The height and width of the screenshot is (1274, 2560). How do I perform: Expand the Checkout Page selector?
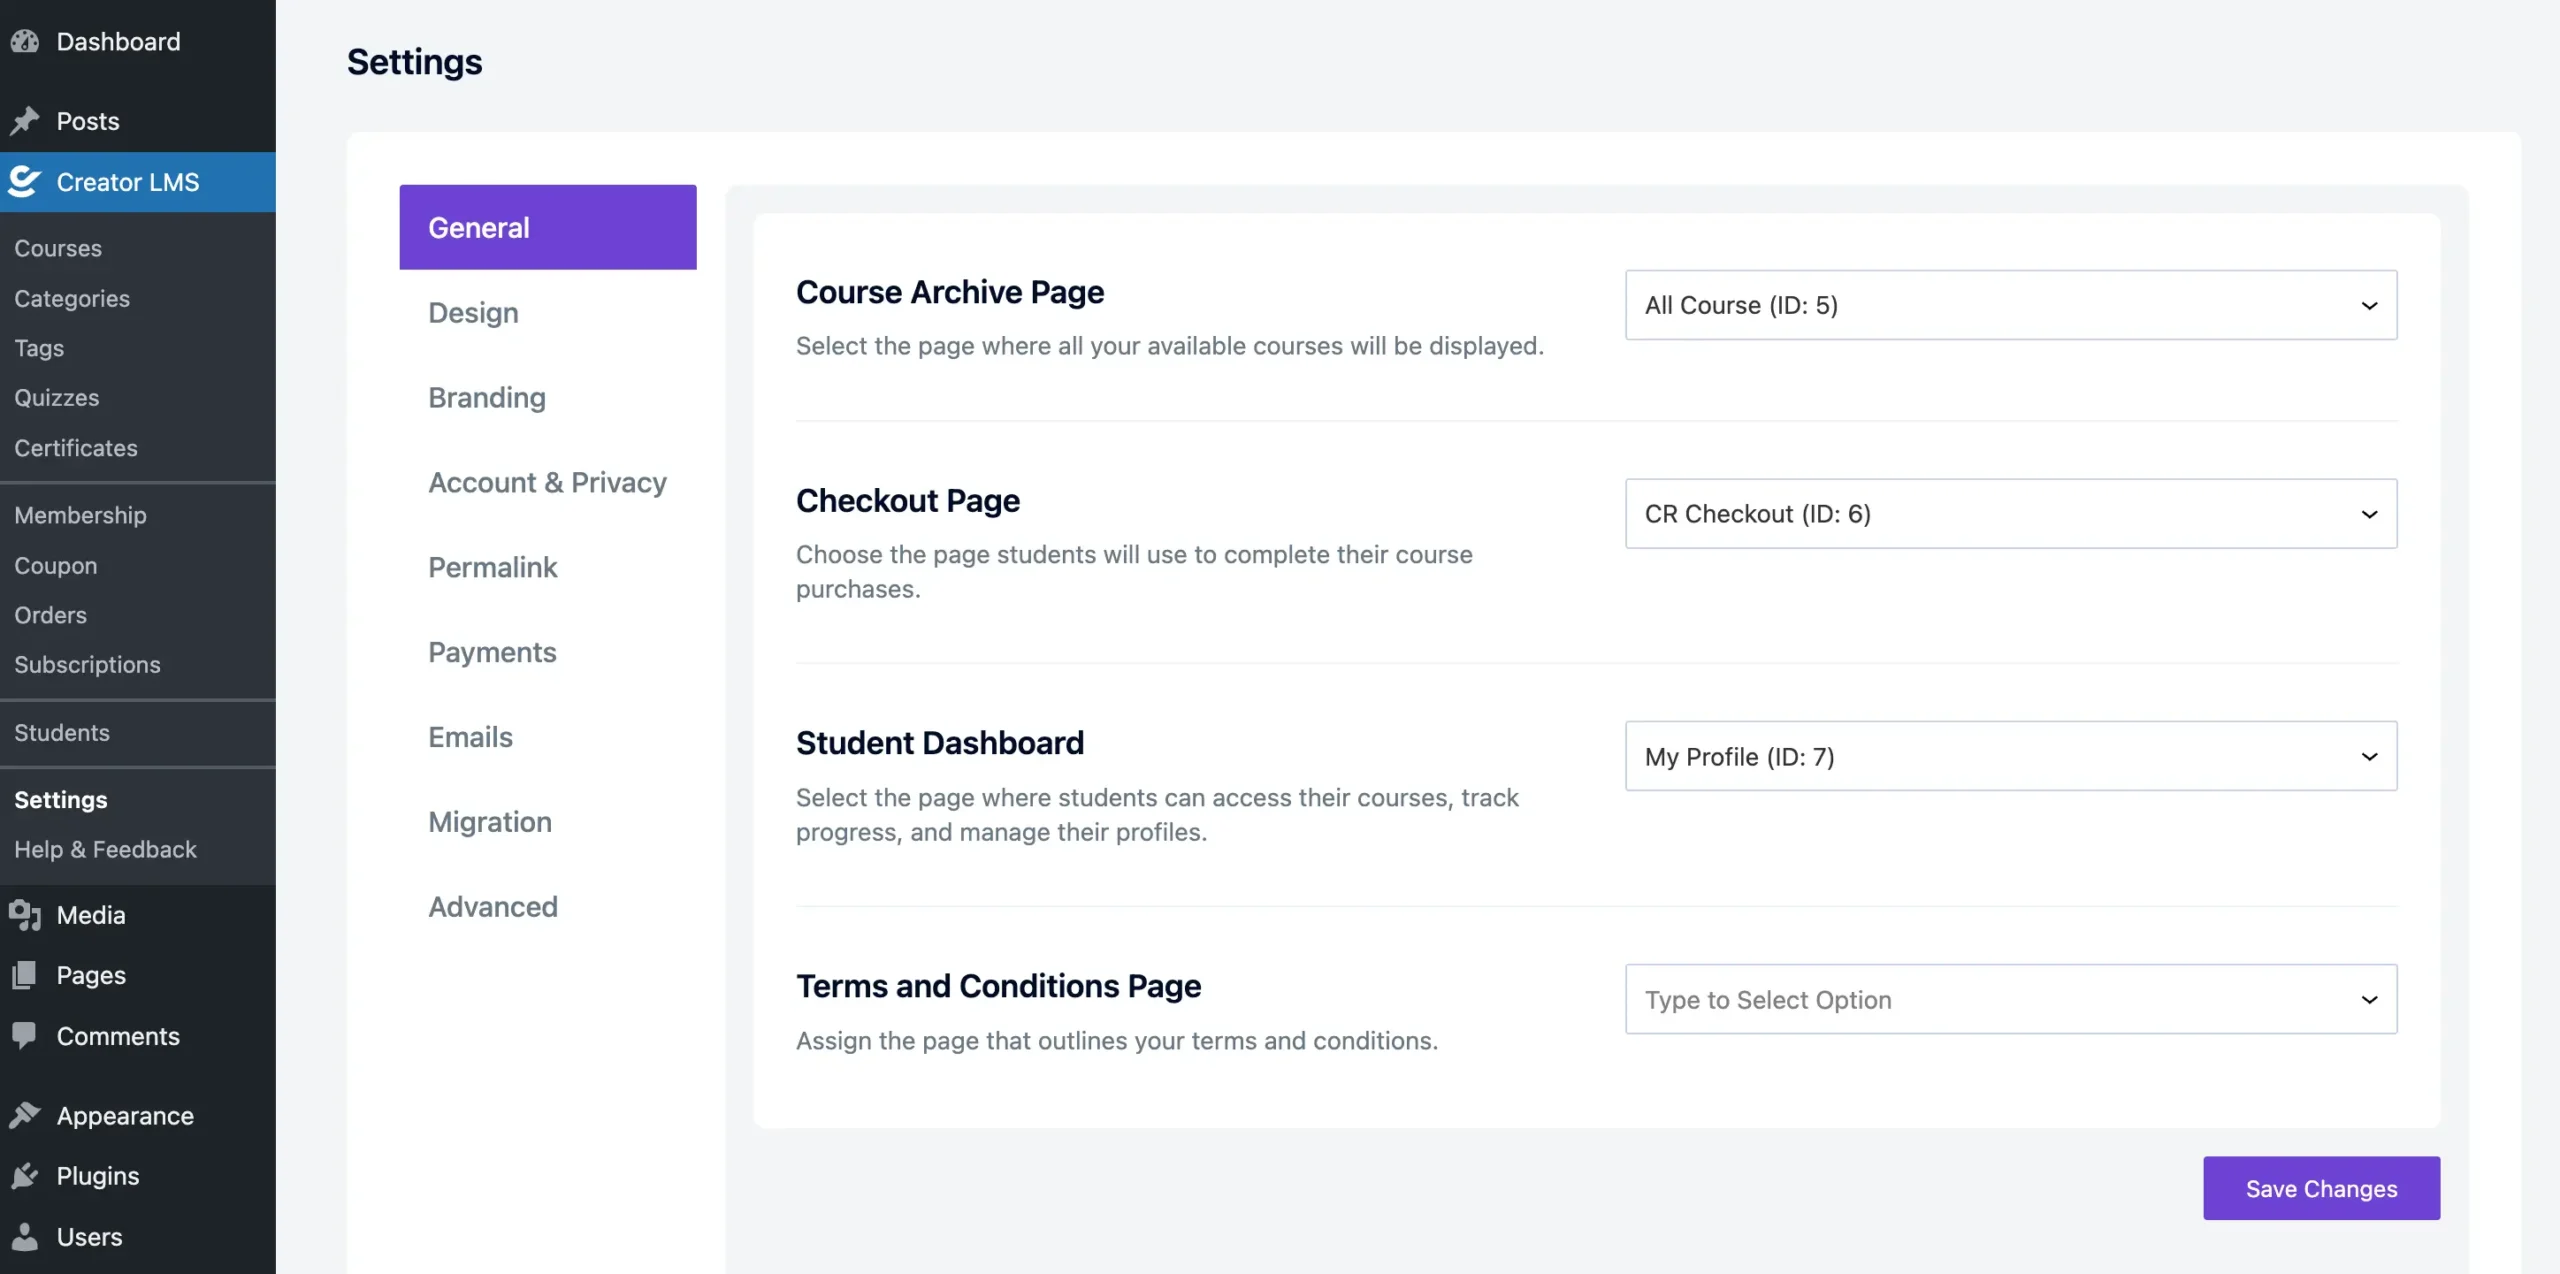point(2011,513)
